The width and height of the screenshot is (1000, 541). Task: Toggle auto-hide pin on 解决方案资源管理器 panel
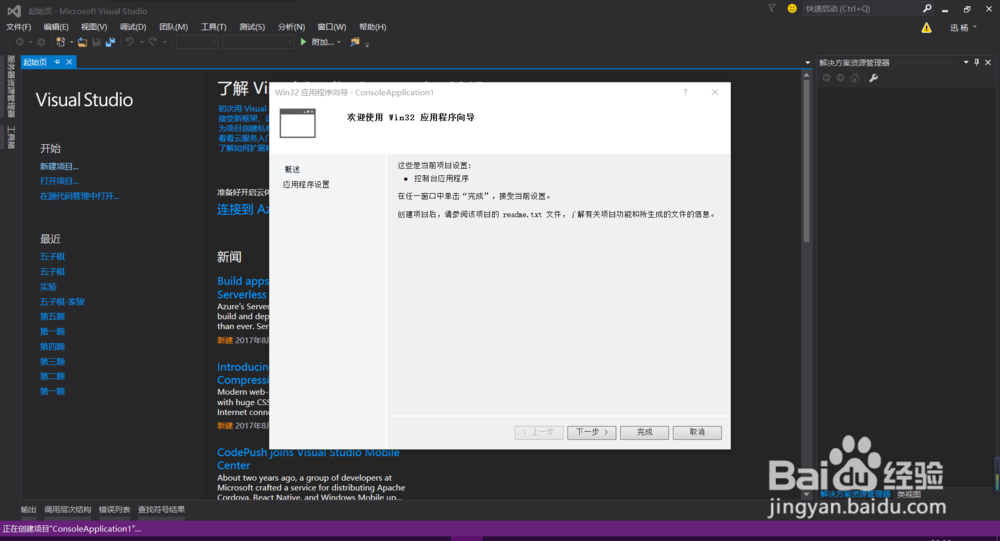976,62
